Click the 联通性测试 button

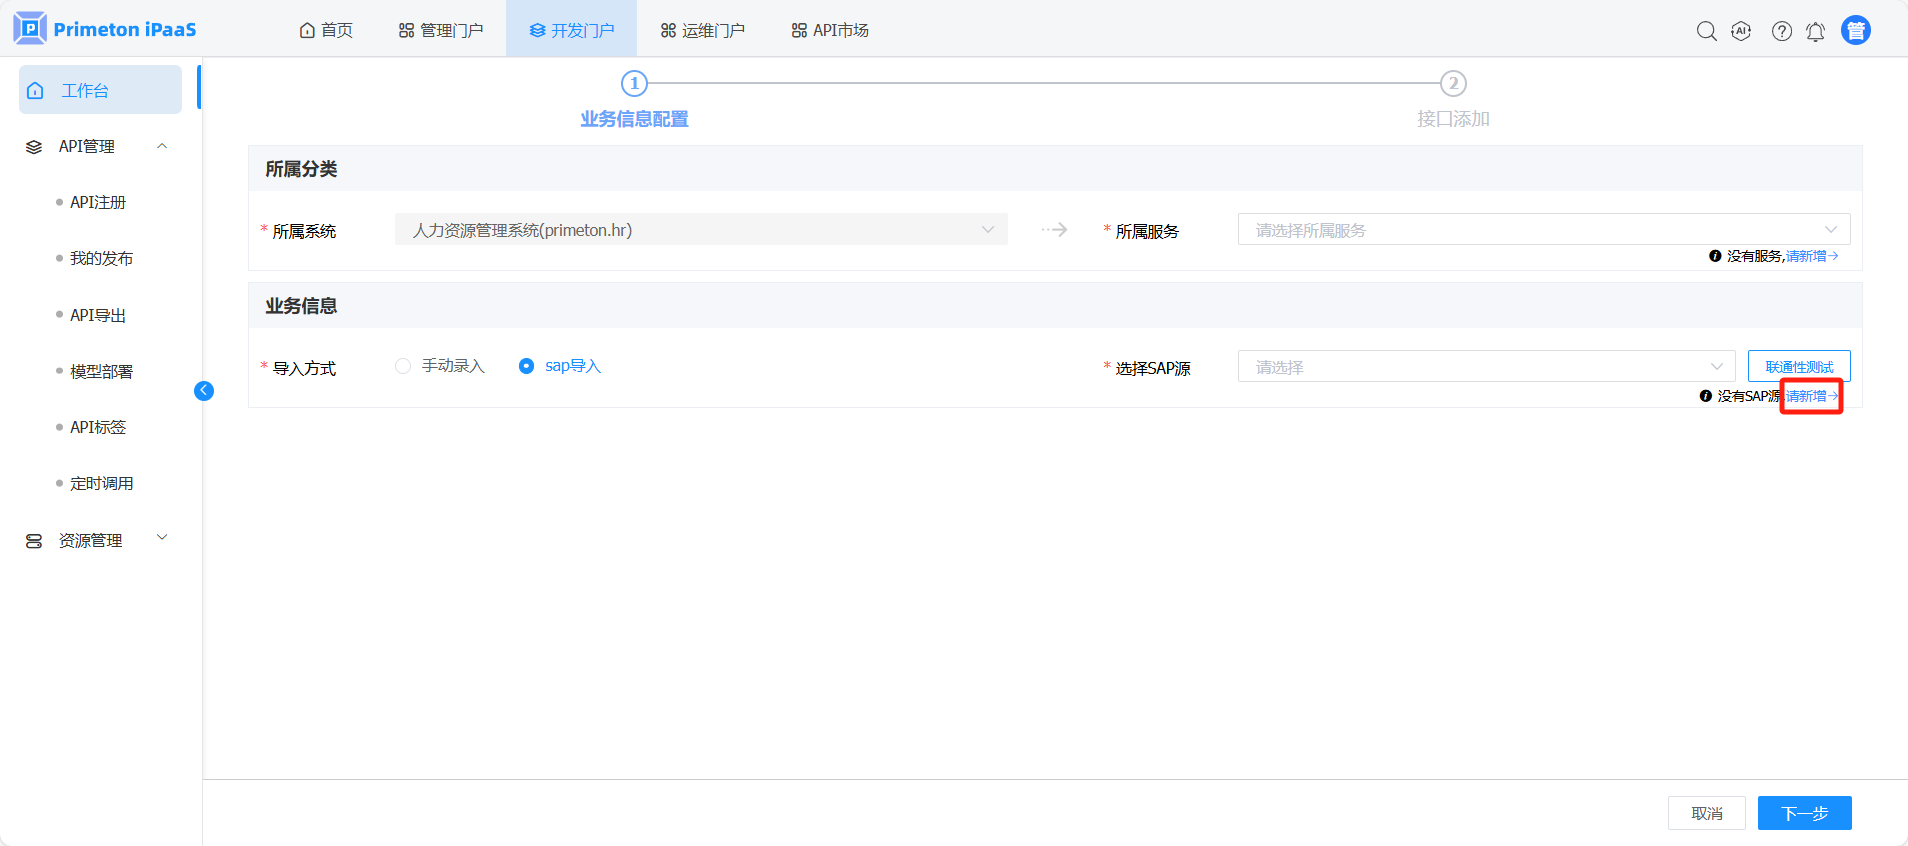tap(1798, 367)
